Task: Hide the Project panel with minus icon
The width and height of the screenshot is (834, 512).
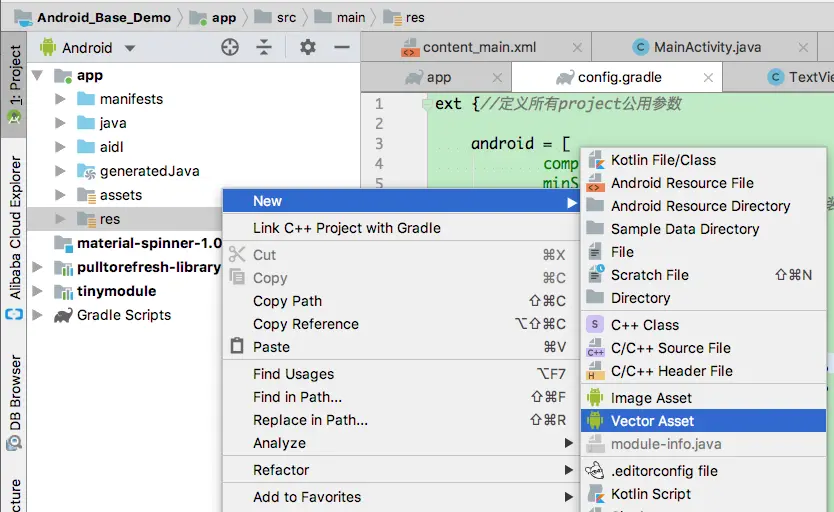Action: pos(341,47)
